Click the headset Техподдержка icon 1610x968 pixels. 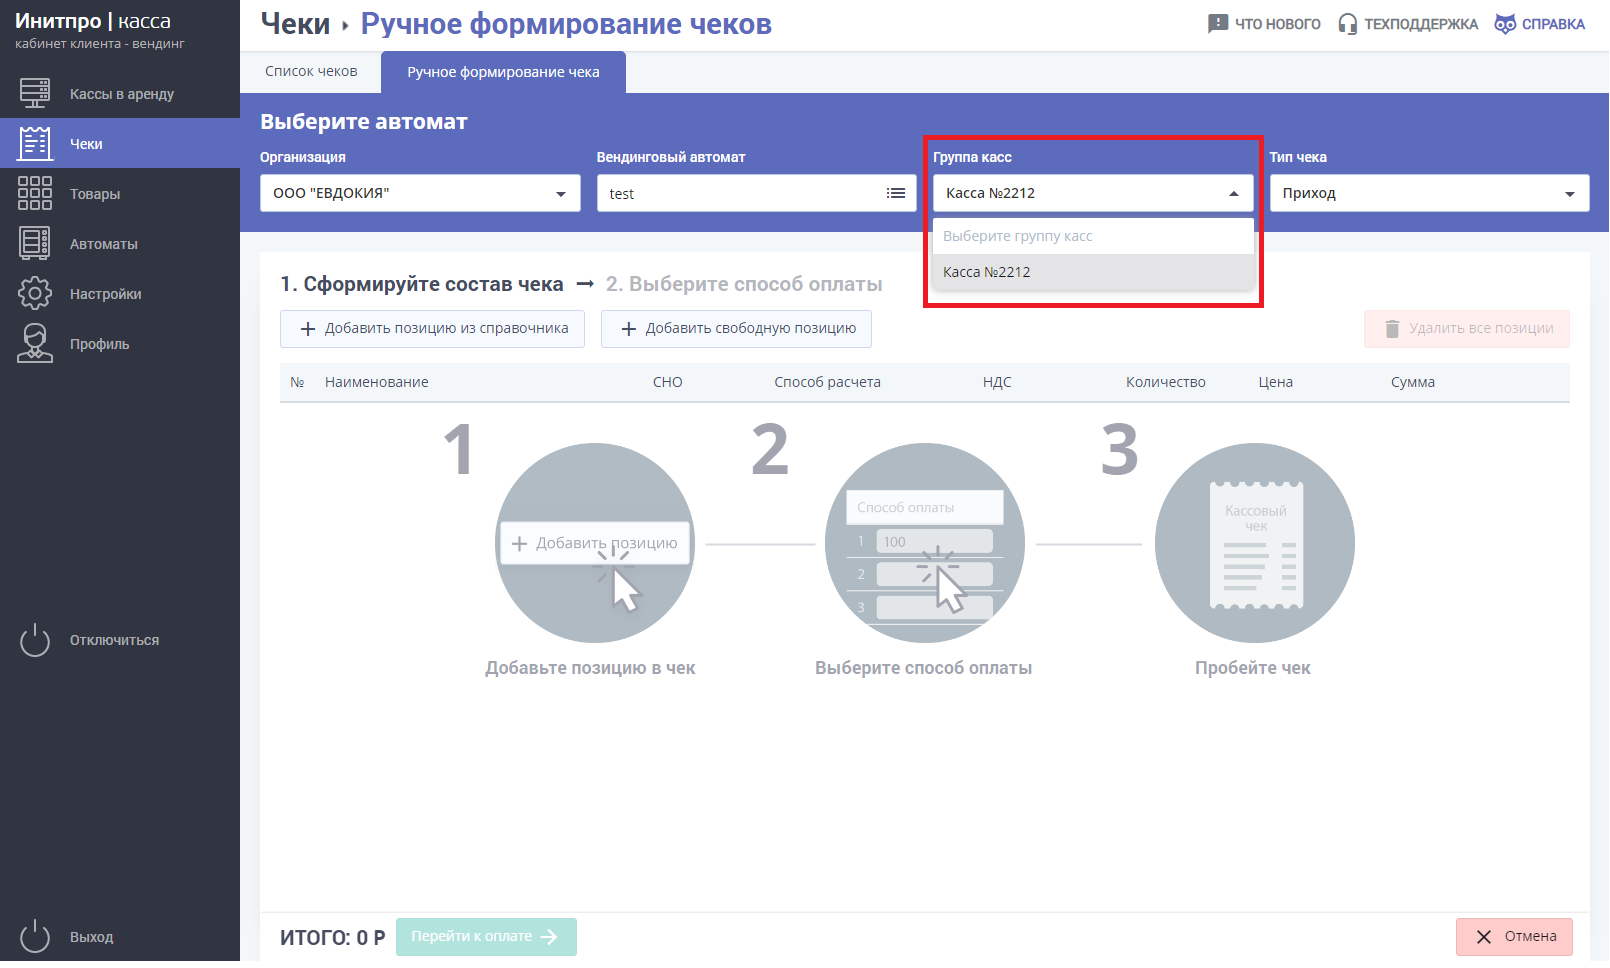coord(1348,24)
